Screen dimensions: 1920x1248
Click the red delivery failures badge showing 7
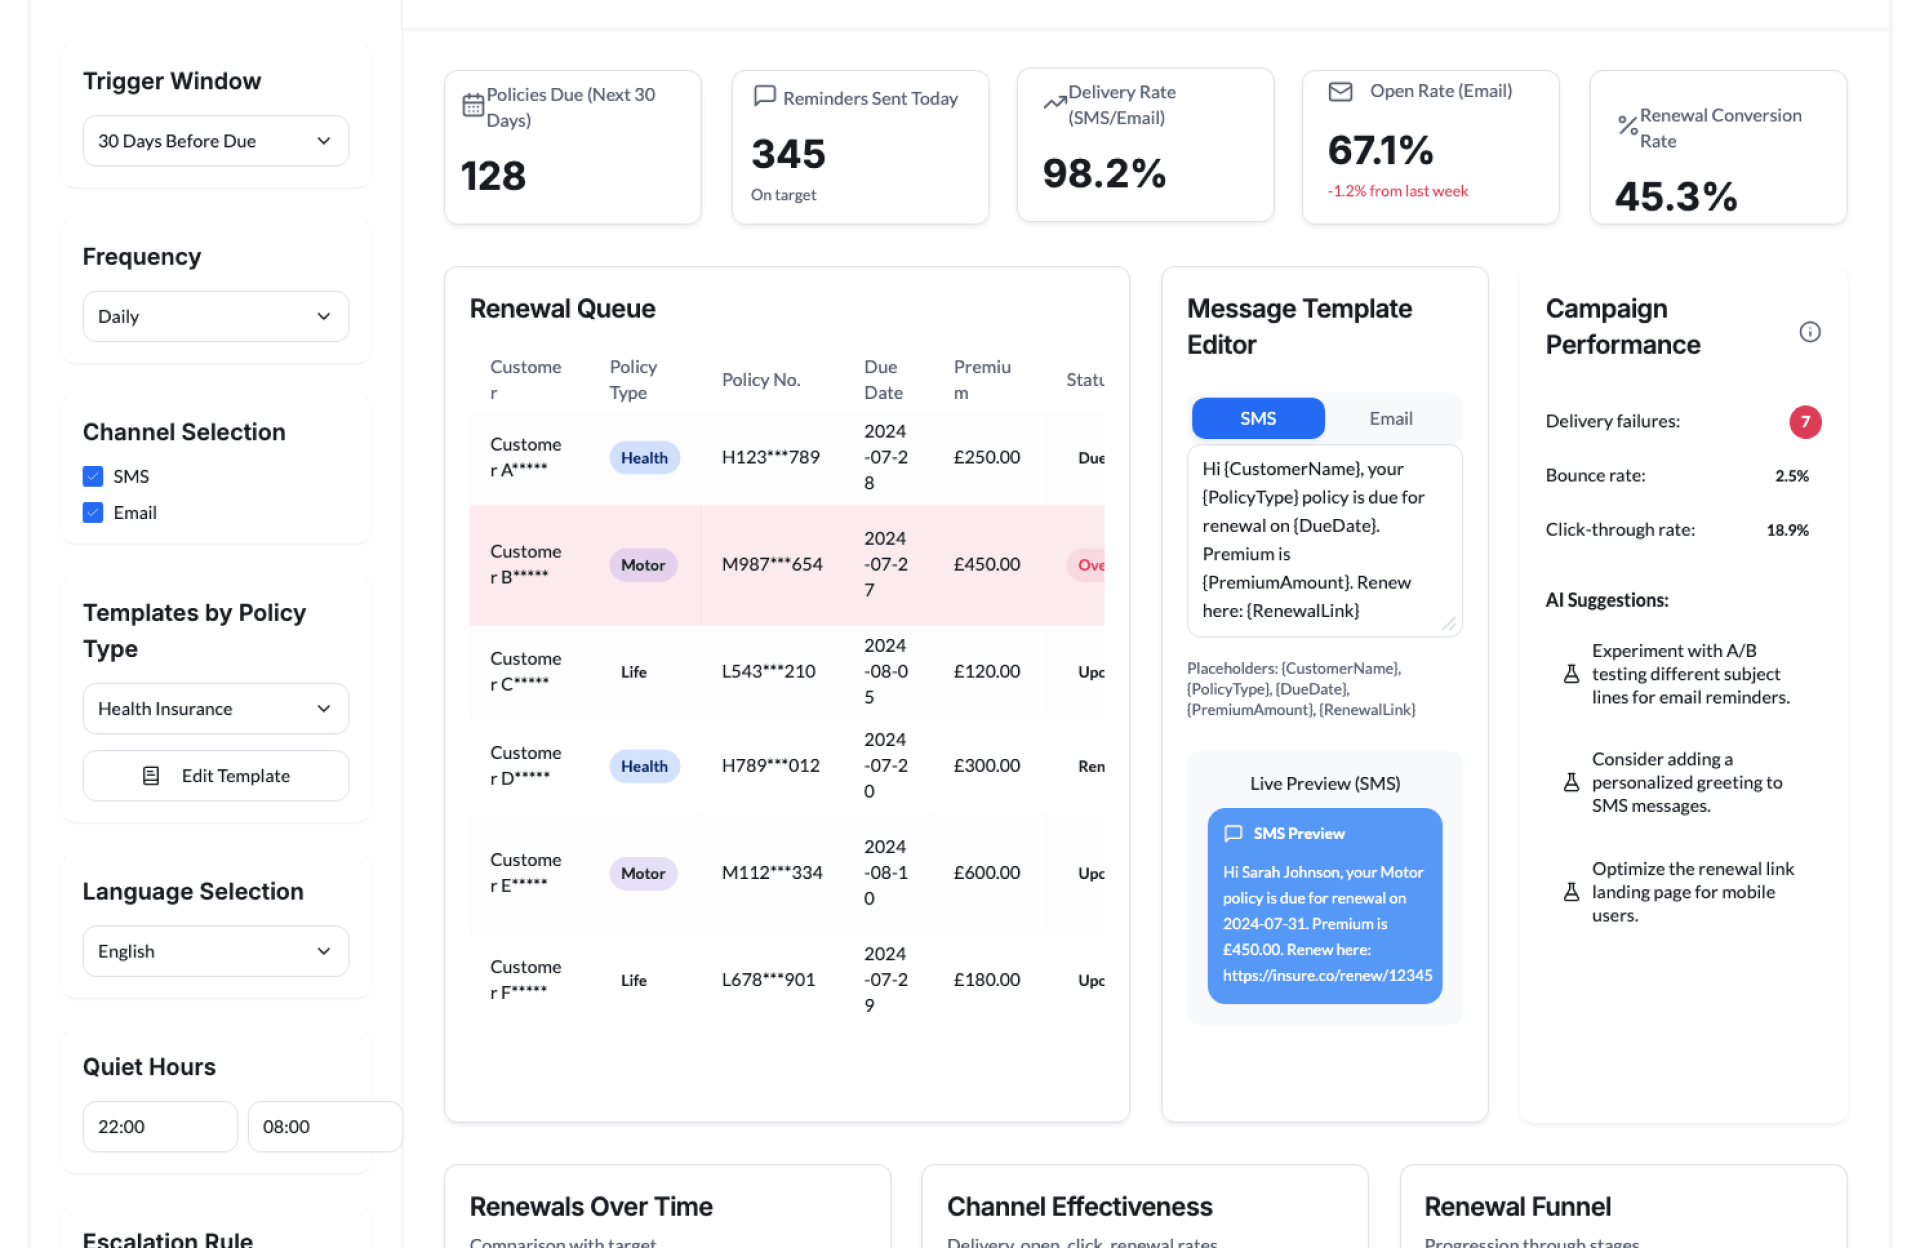[1804, 421]
